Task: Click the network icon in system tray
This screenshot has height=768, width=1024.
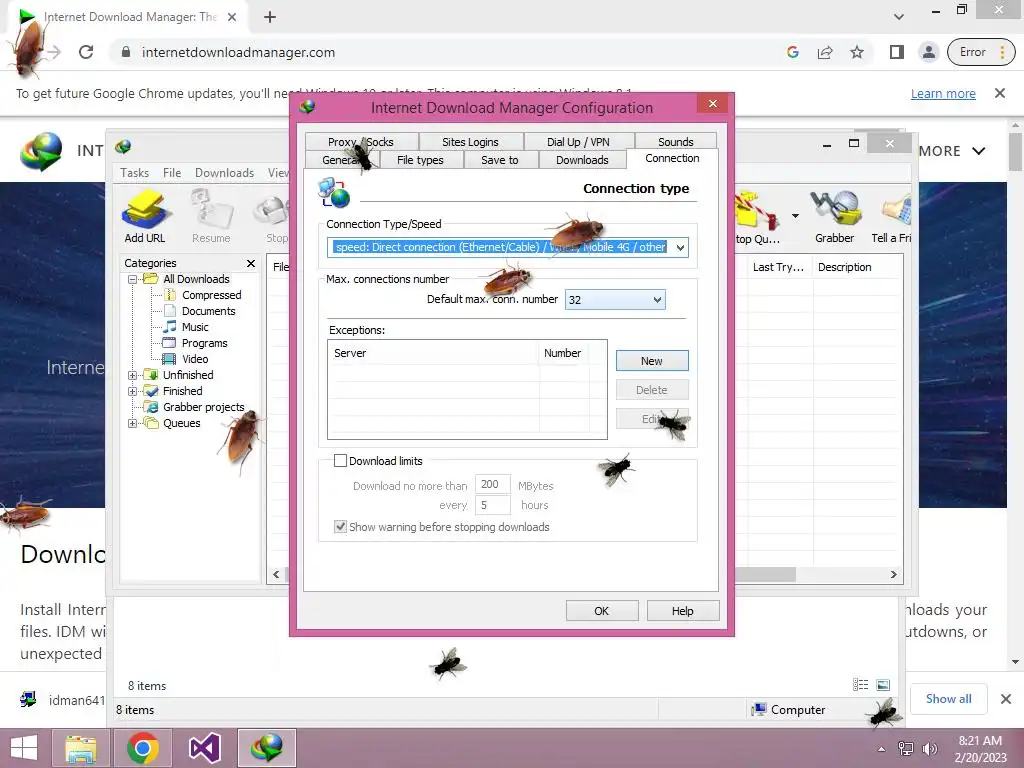Action: pyautogui.click(x=906, y=749)
